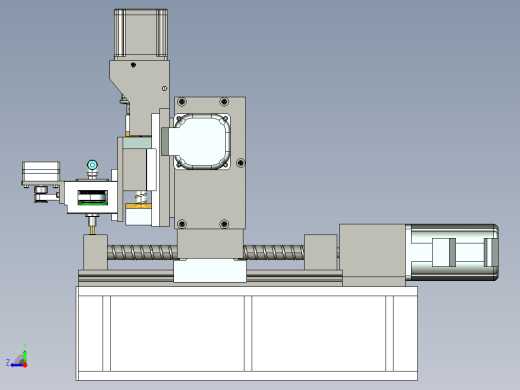The height and width of the screenshot is (390, 520).
Task: Select the brass nozzle tip under the head
Action: click(x=92, y=230)
